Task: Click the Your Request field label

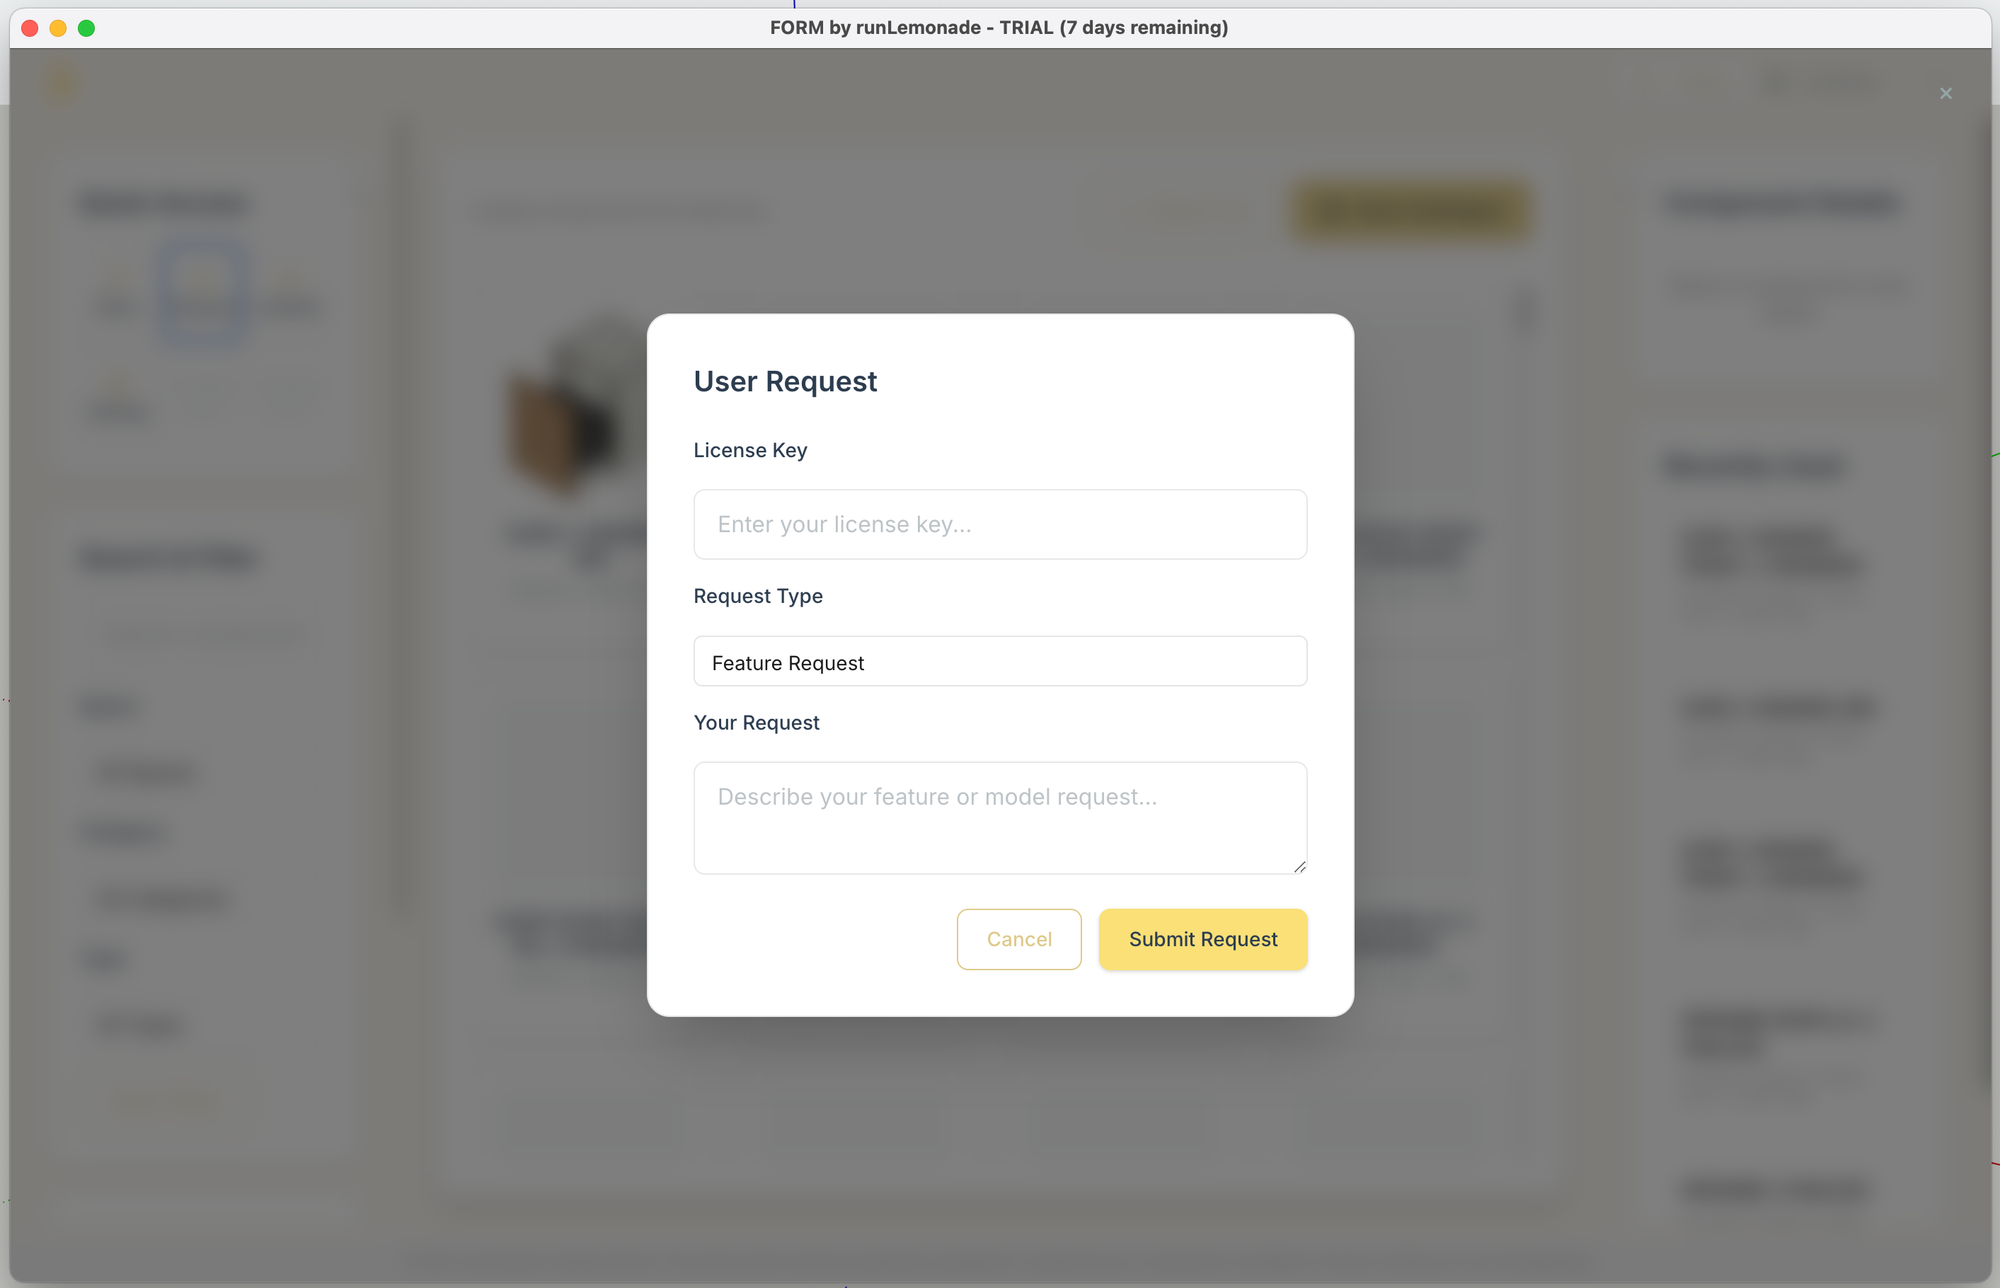Action: pos(756,723)
